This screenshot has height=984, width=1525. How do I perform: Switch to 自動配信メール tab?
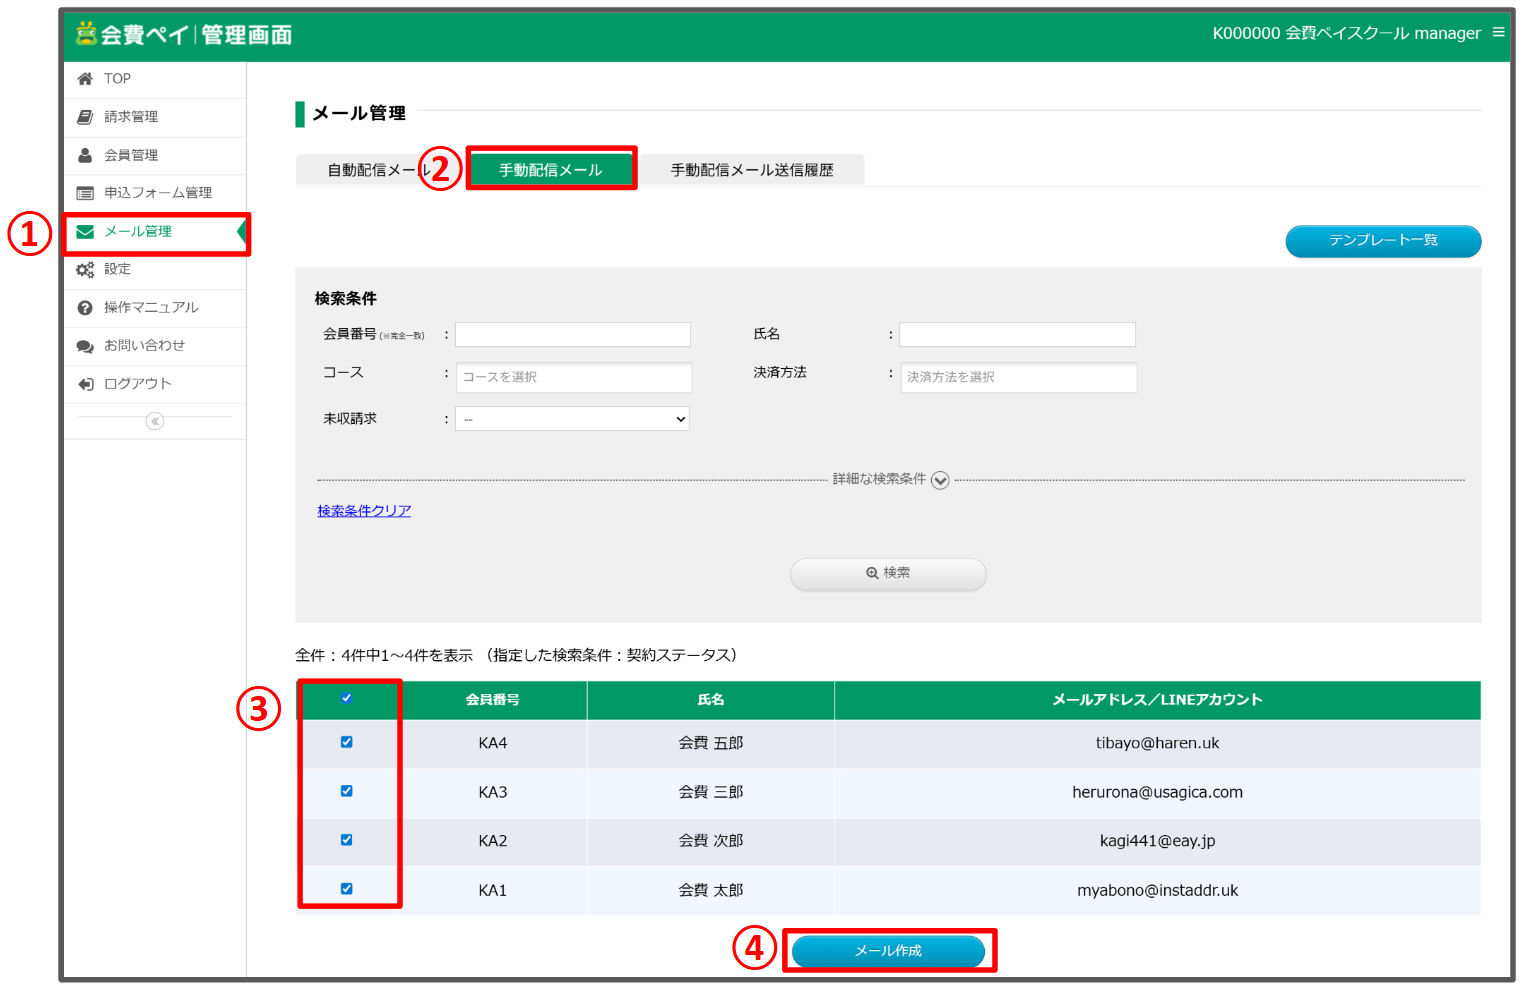tap(378, 170)
